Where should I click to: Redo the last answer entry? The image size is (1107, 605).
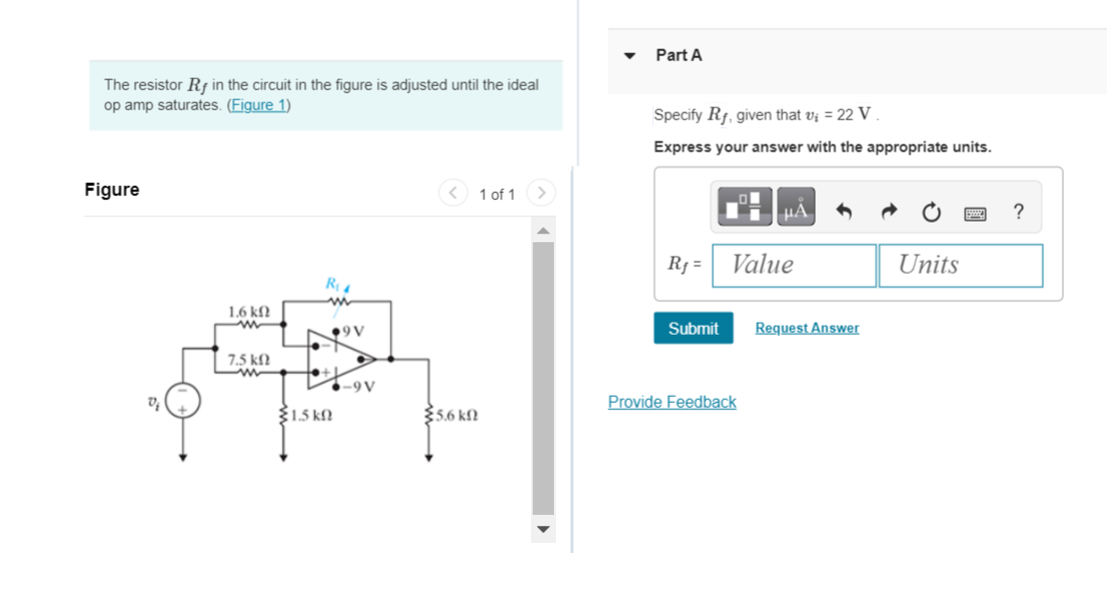888,211
